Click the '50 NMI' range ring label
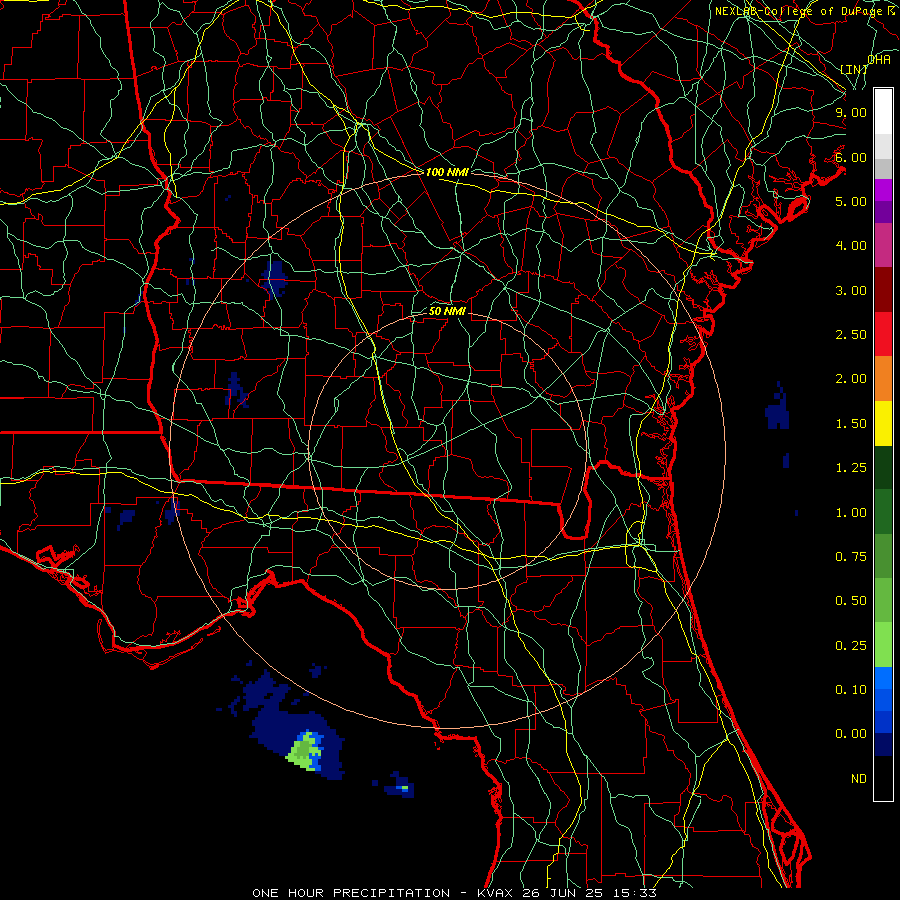The height and width of the screenshot is (900, 900). 447,311
